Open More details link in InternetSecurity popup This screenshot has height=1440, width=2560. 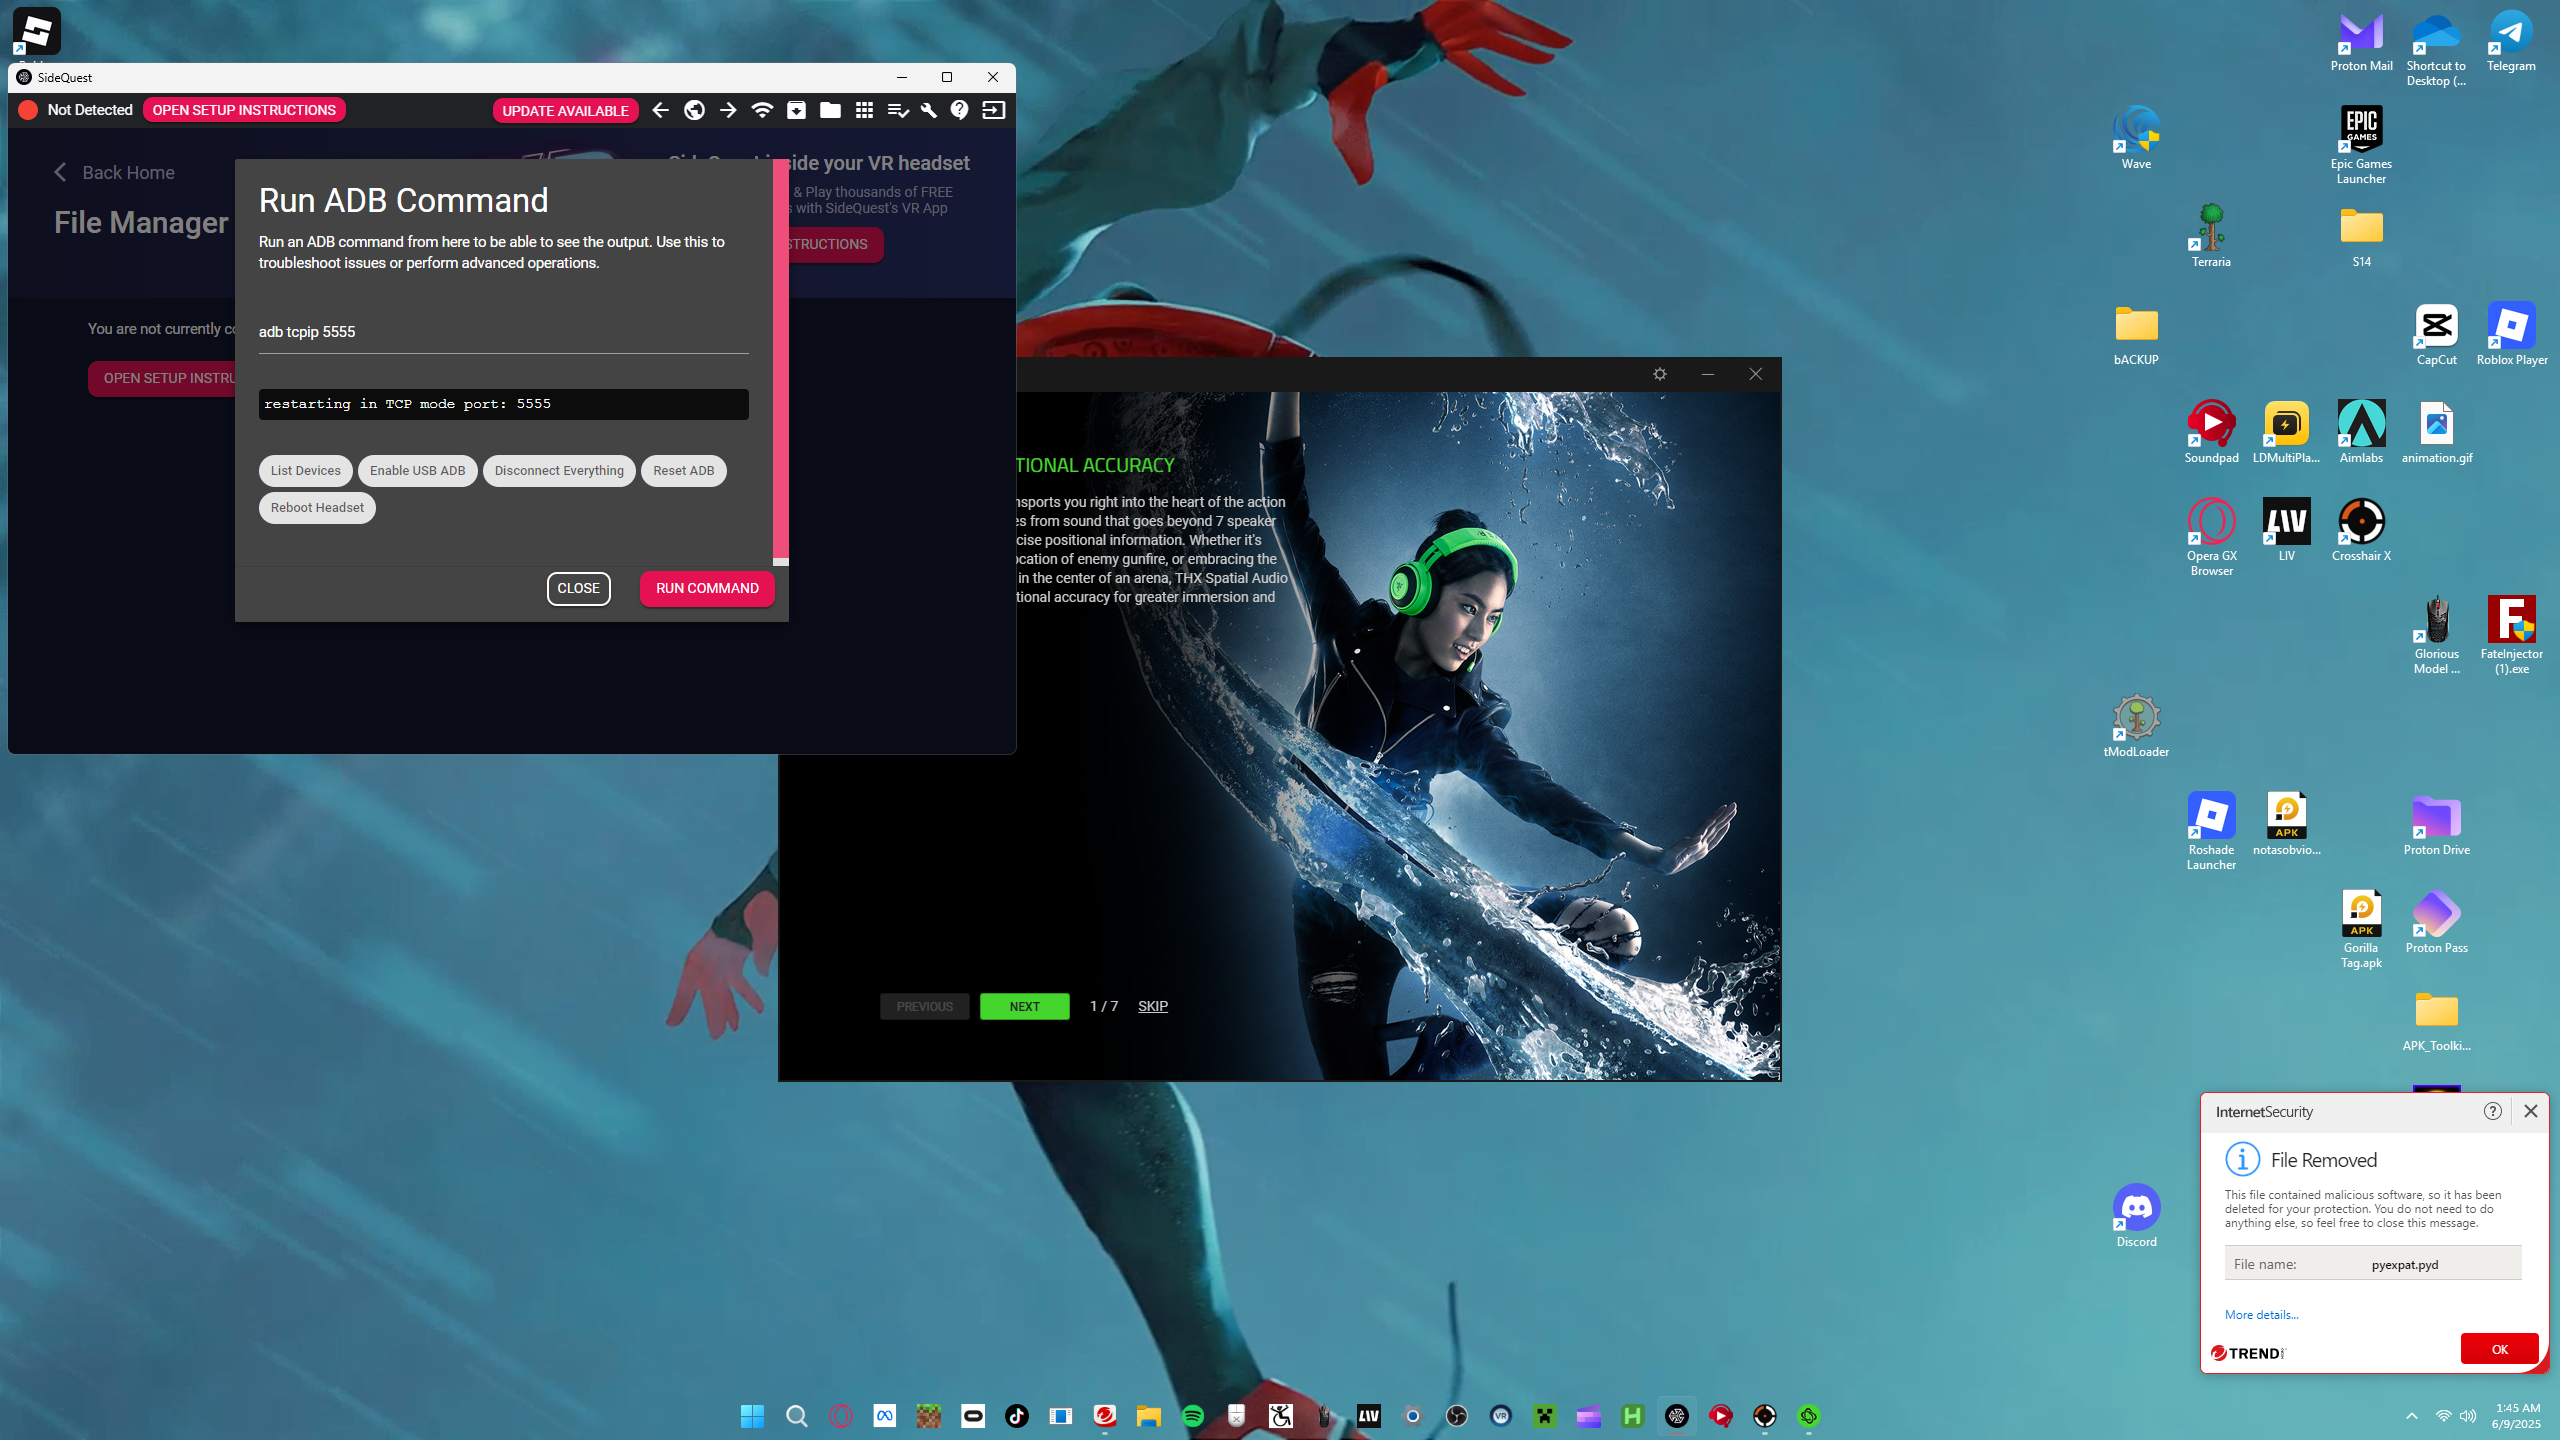(2261, 1315)
